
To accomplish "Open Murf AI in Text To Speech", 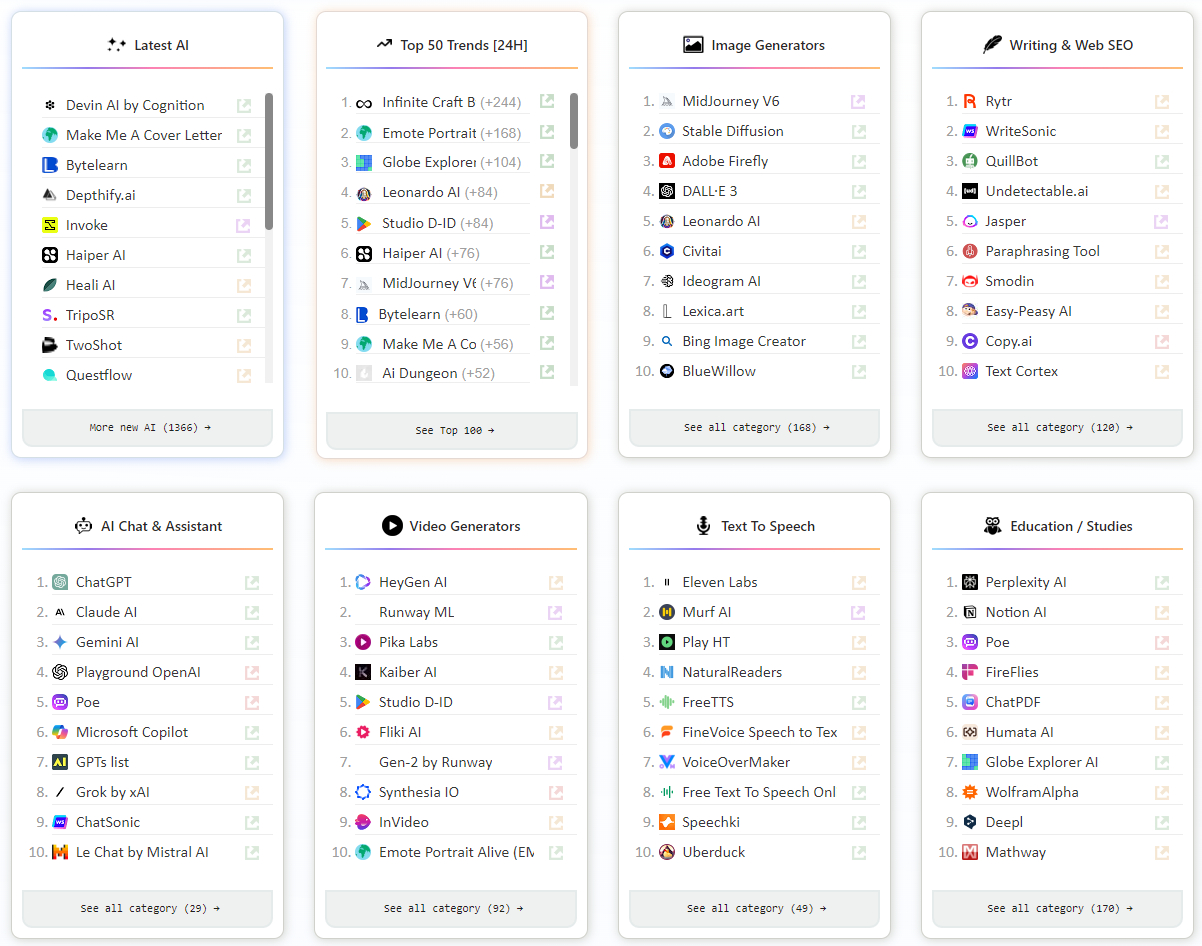I will point(707,612).
